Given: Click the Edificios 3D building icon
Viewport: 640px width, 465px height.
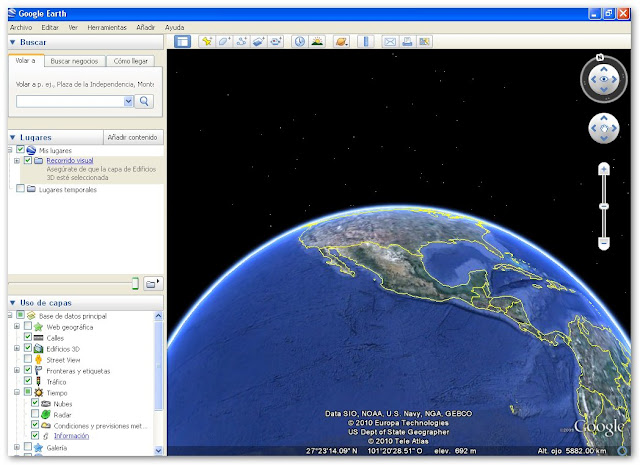Looking at the screenshot, I should (38, 349).
